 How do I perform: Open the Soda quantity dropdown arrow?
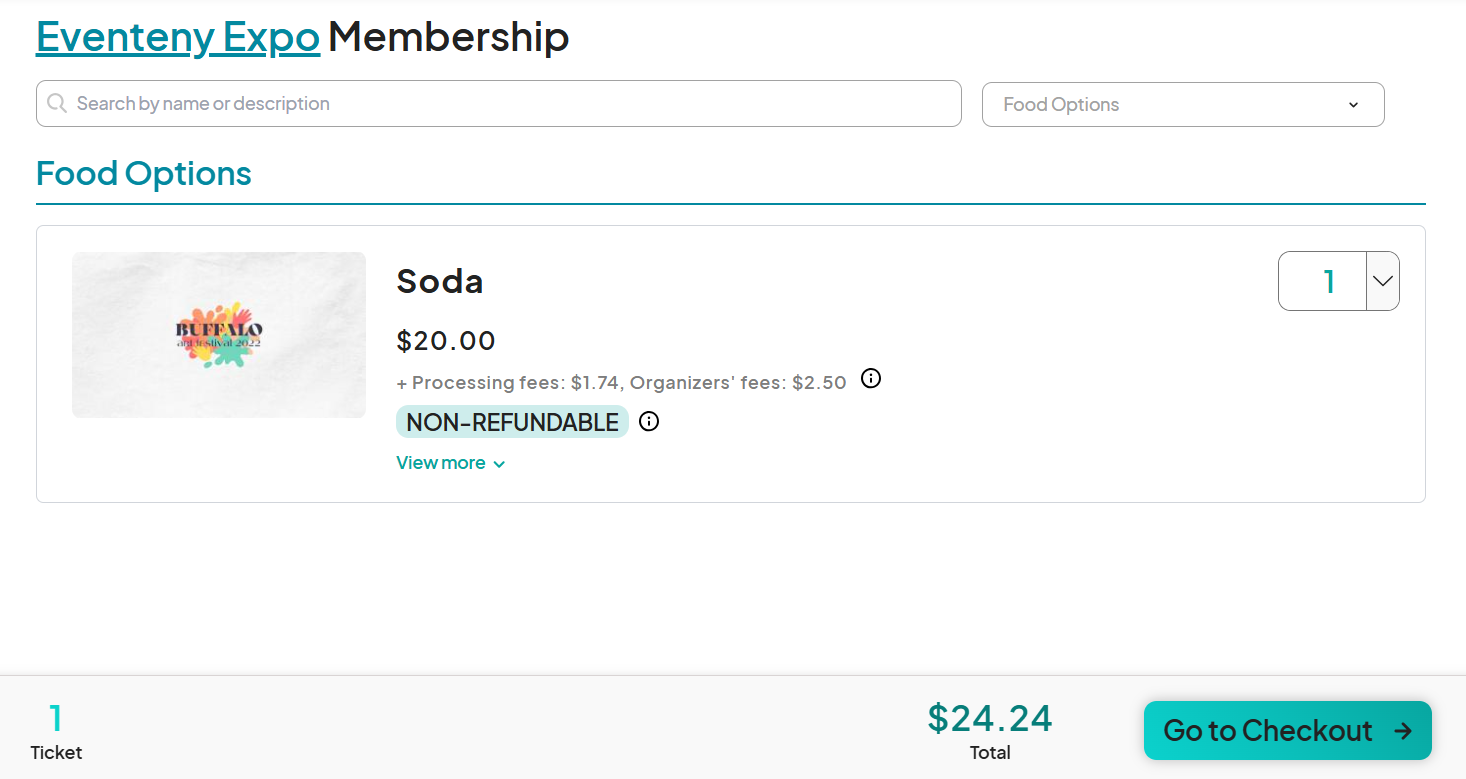point(1383,281)
